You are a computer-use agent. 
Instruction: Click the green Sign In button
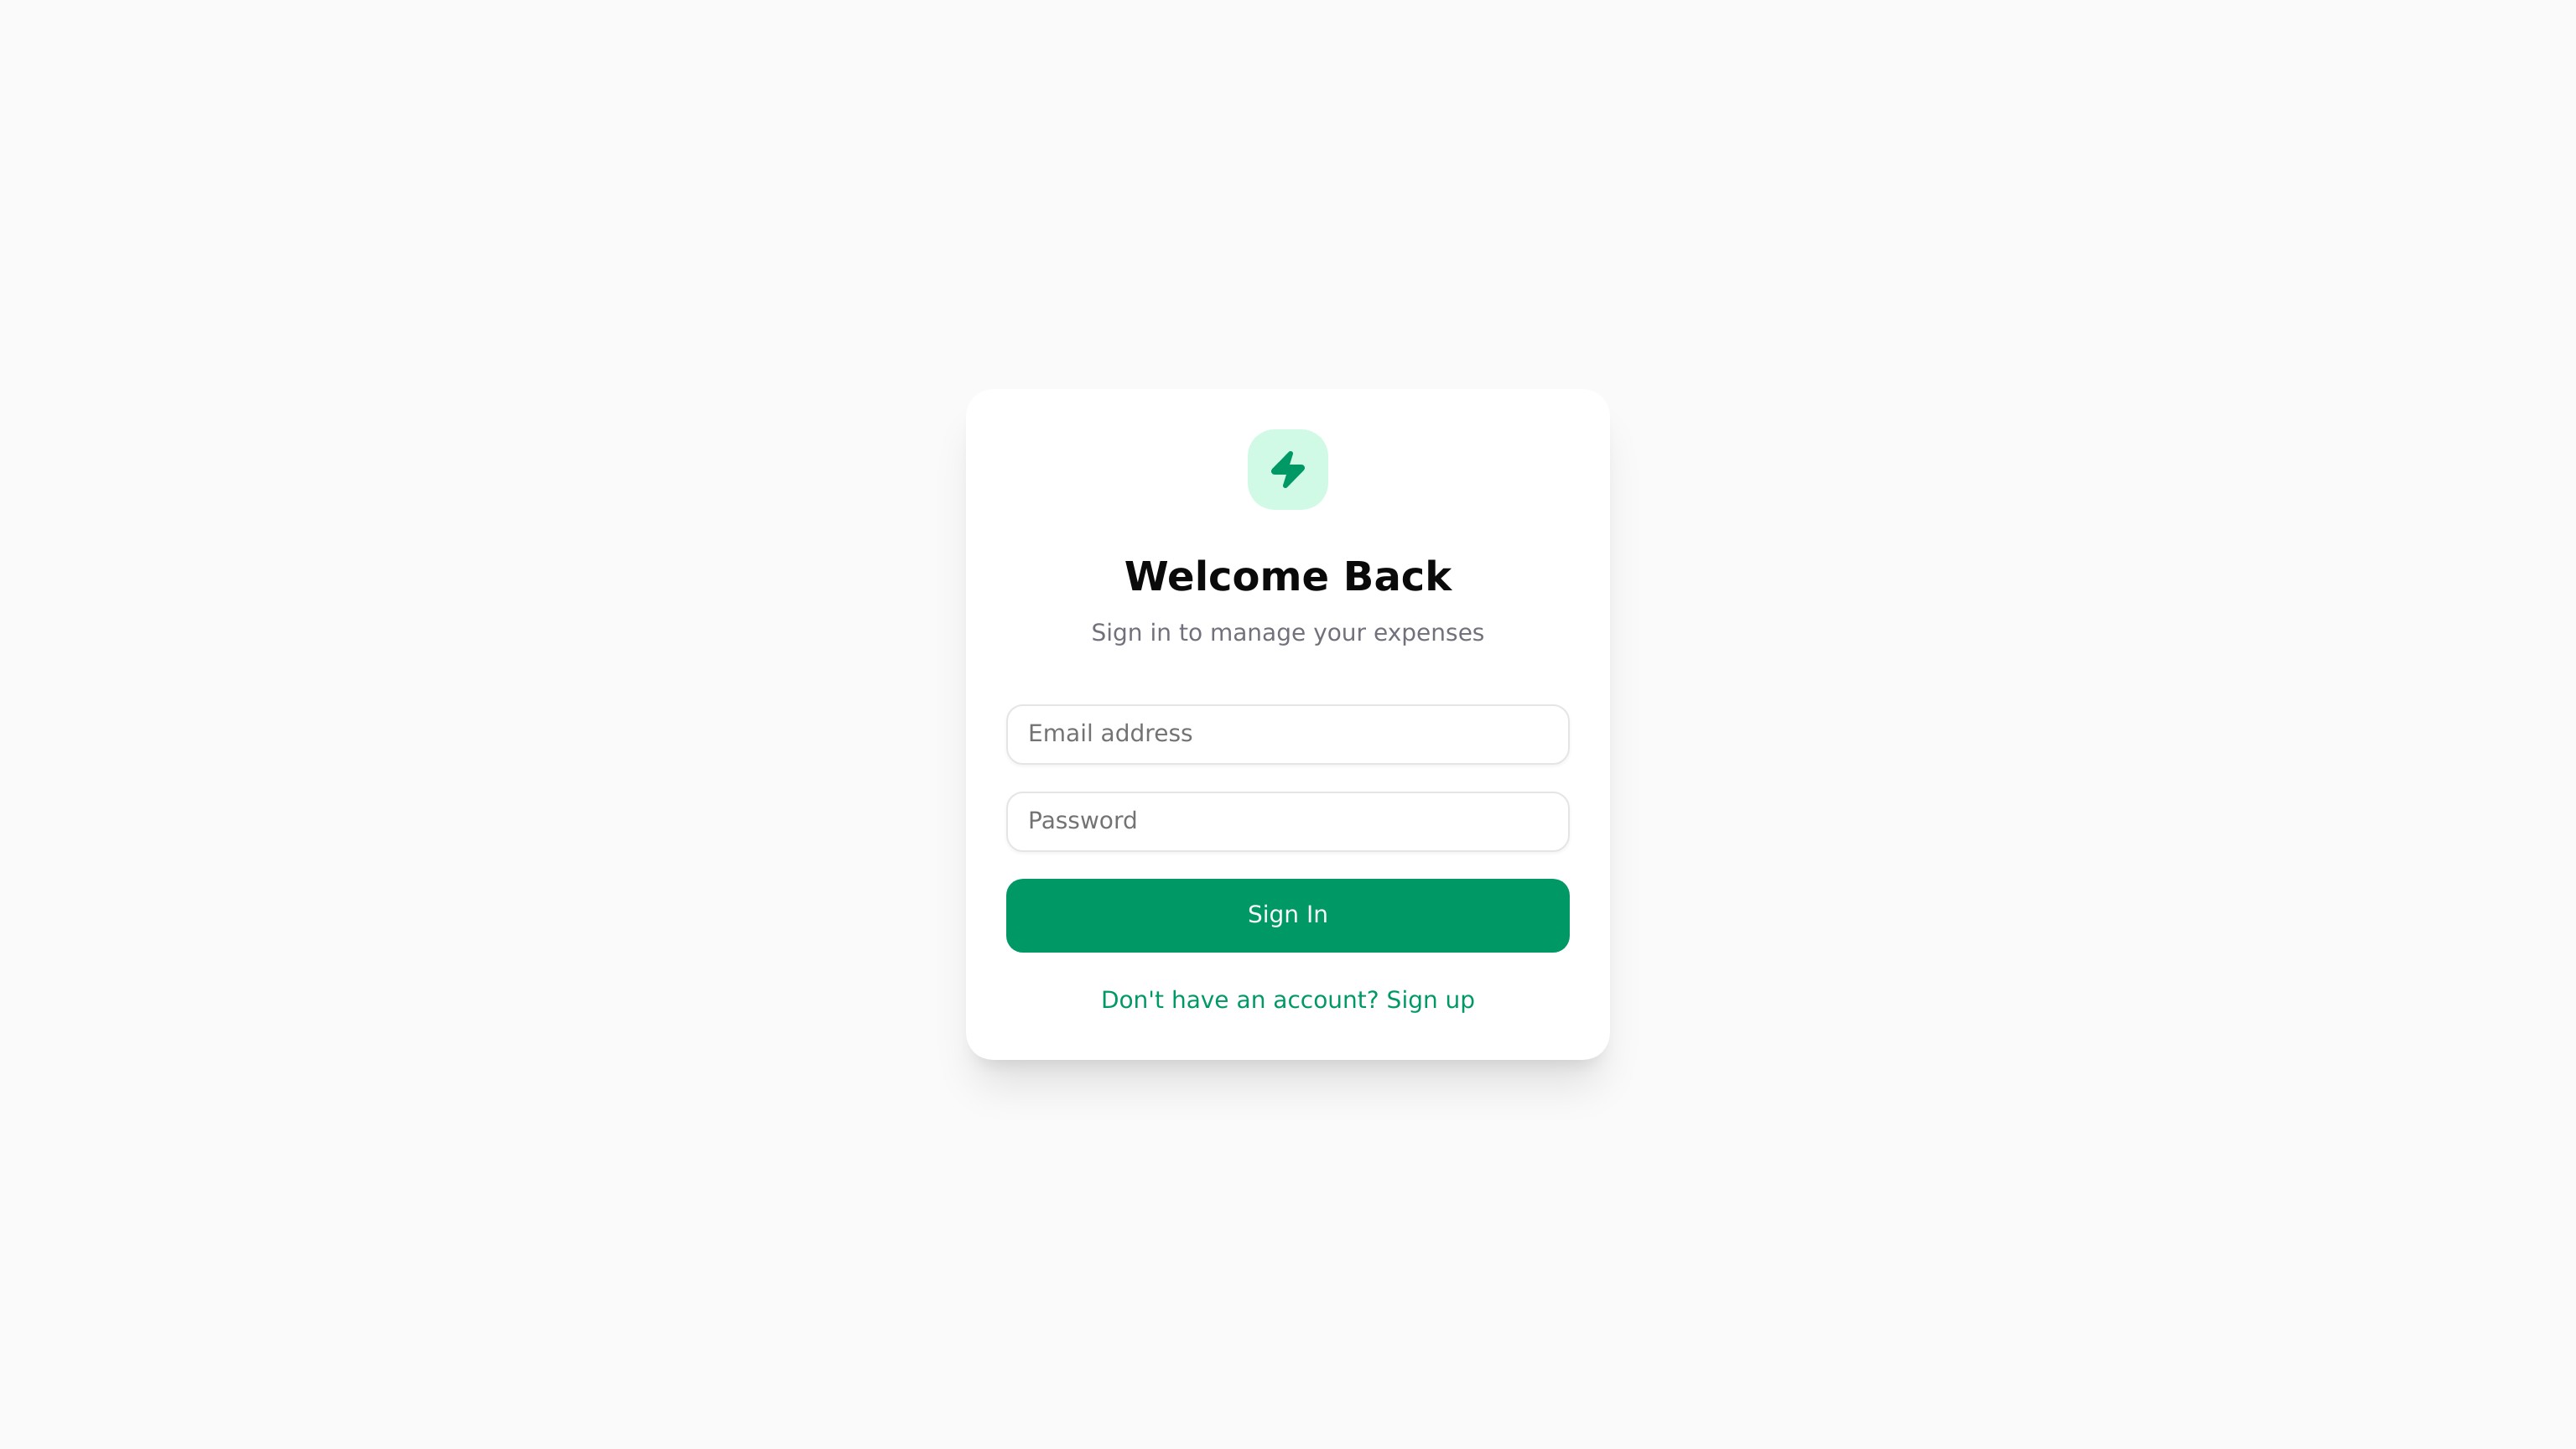(x=1287, y=915)
